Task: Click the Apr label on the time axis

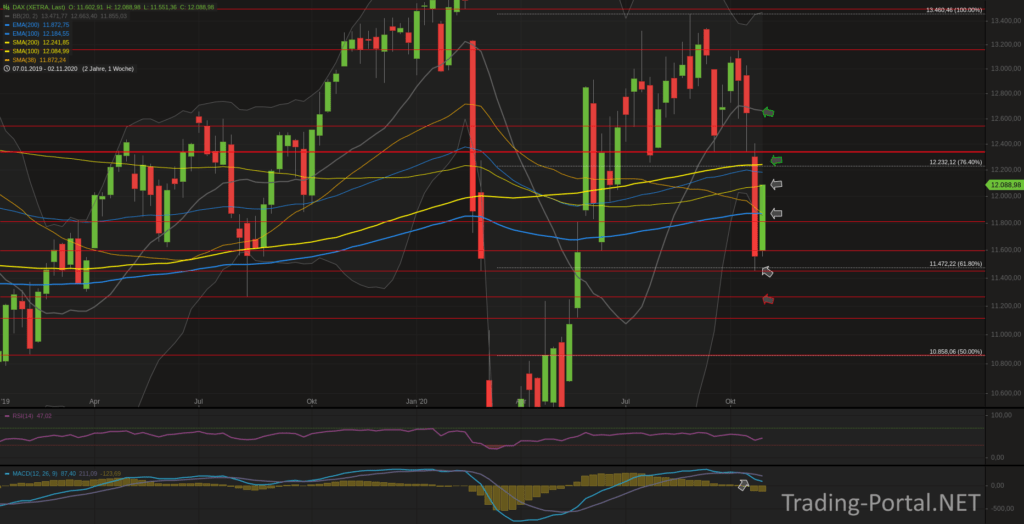Action: [95, 401]
